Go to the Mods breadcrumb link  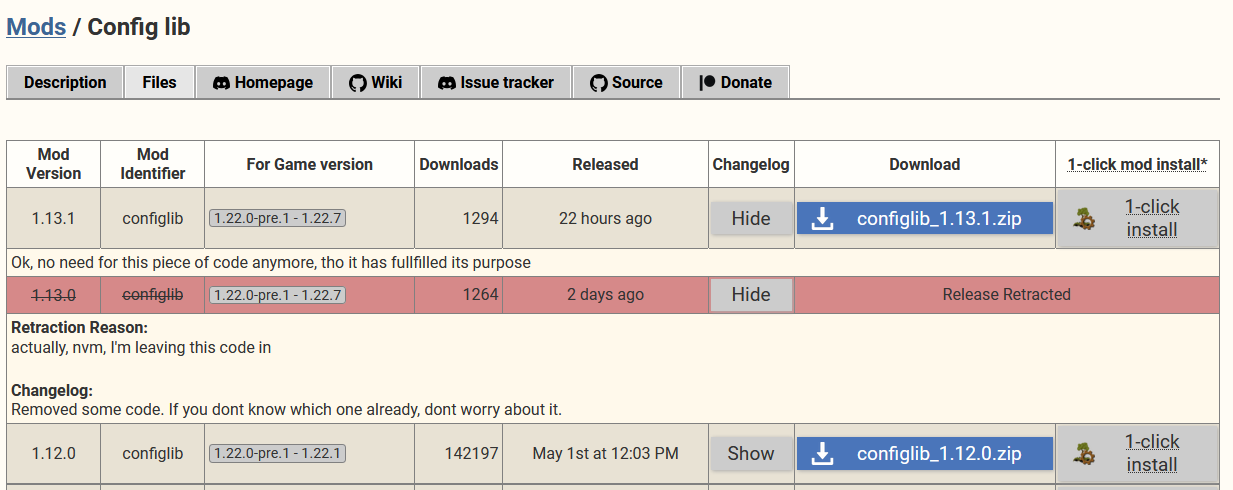point(36,27)
